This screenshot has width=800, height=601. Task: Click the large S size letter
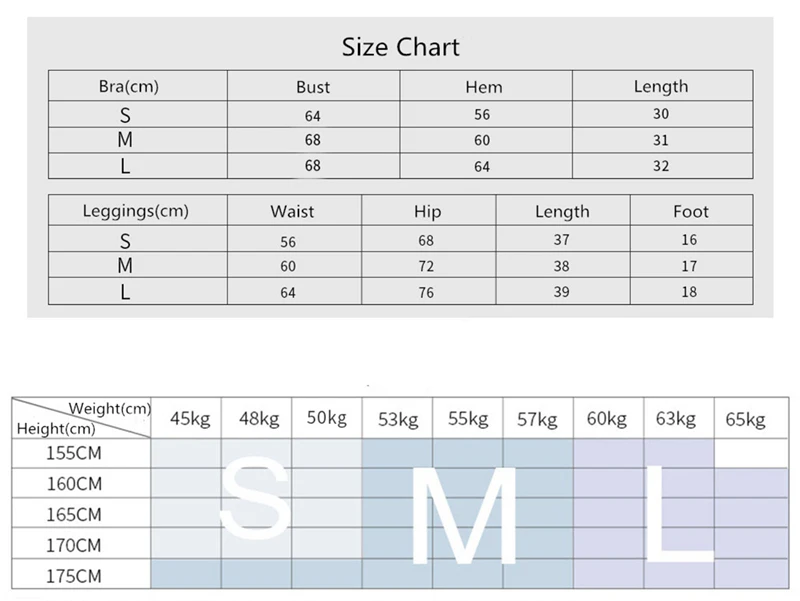point(255,498)
